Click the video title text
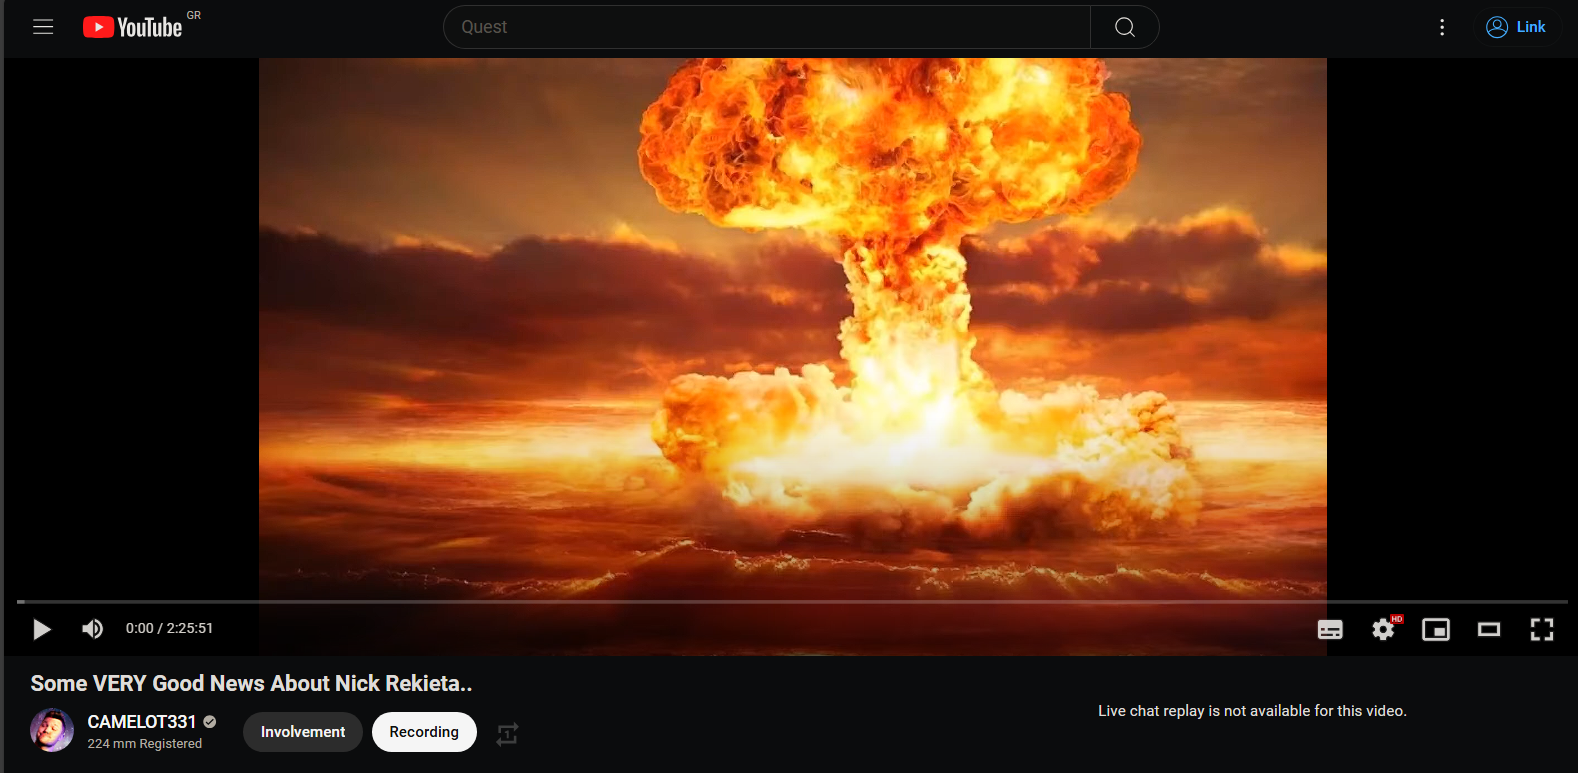Viewport: 1578px width, 773px height. click(251, 684)
